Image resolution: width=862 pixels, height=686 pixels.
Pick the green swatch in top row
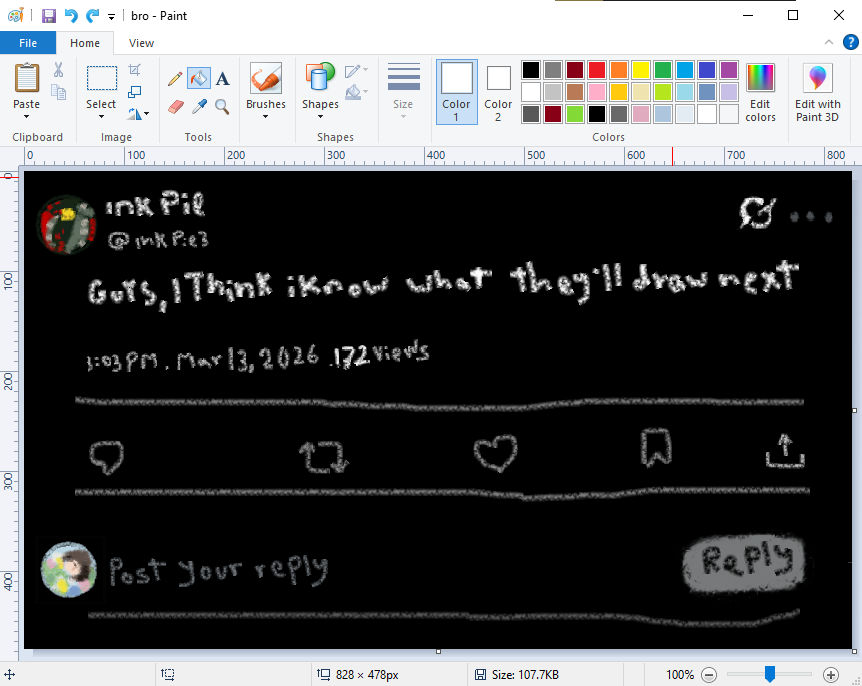(x=663, y=70)
